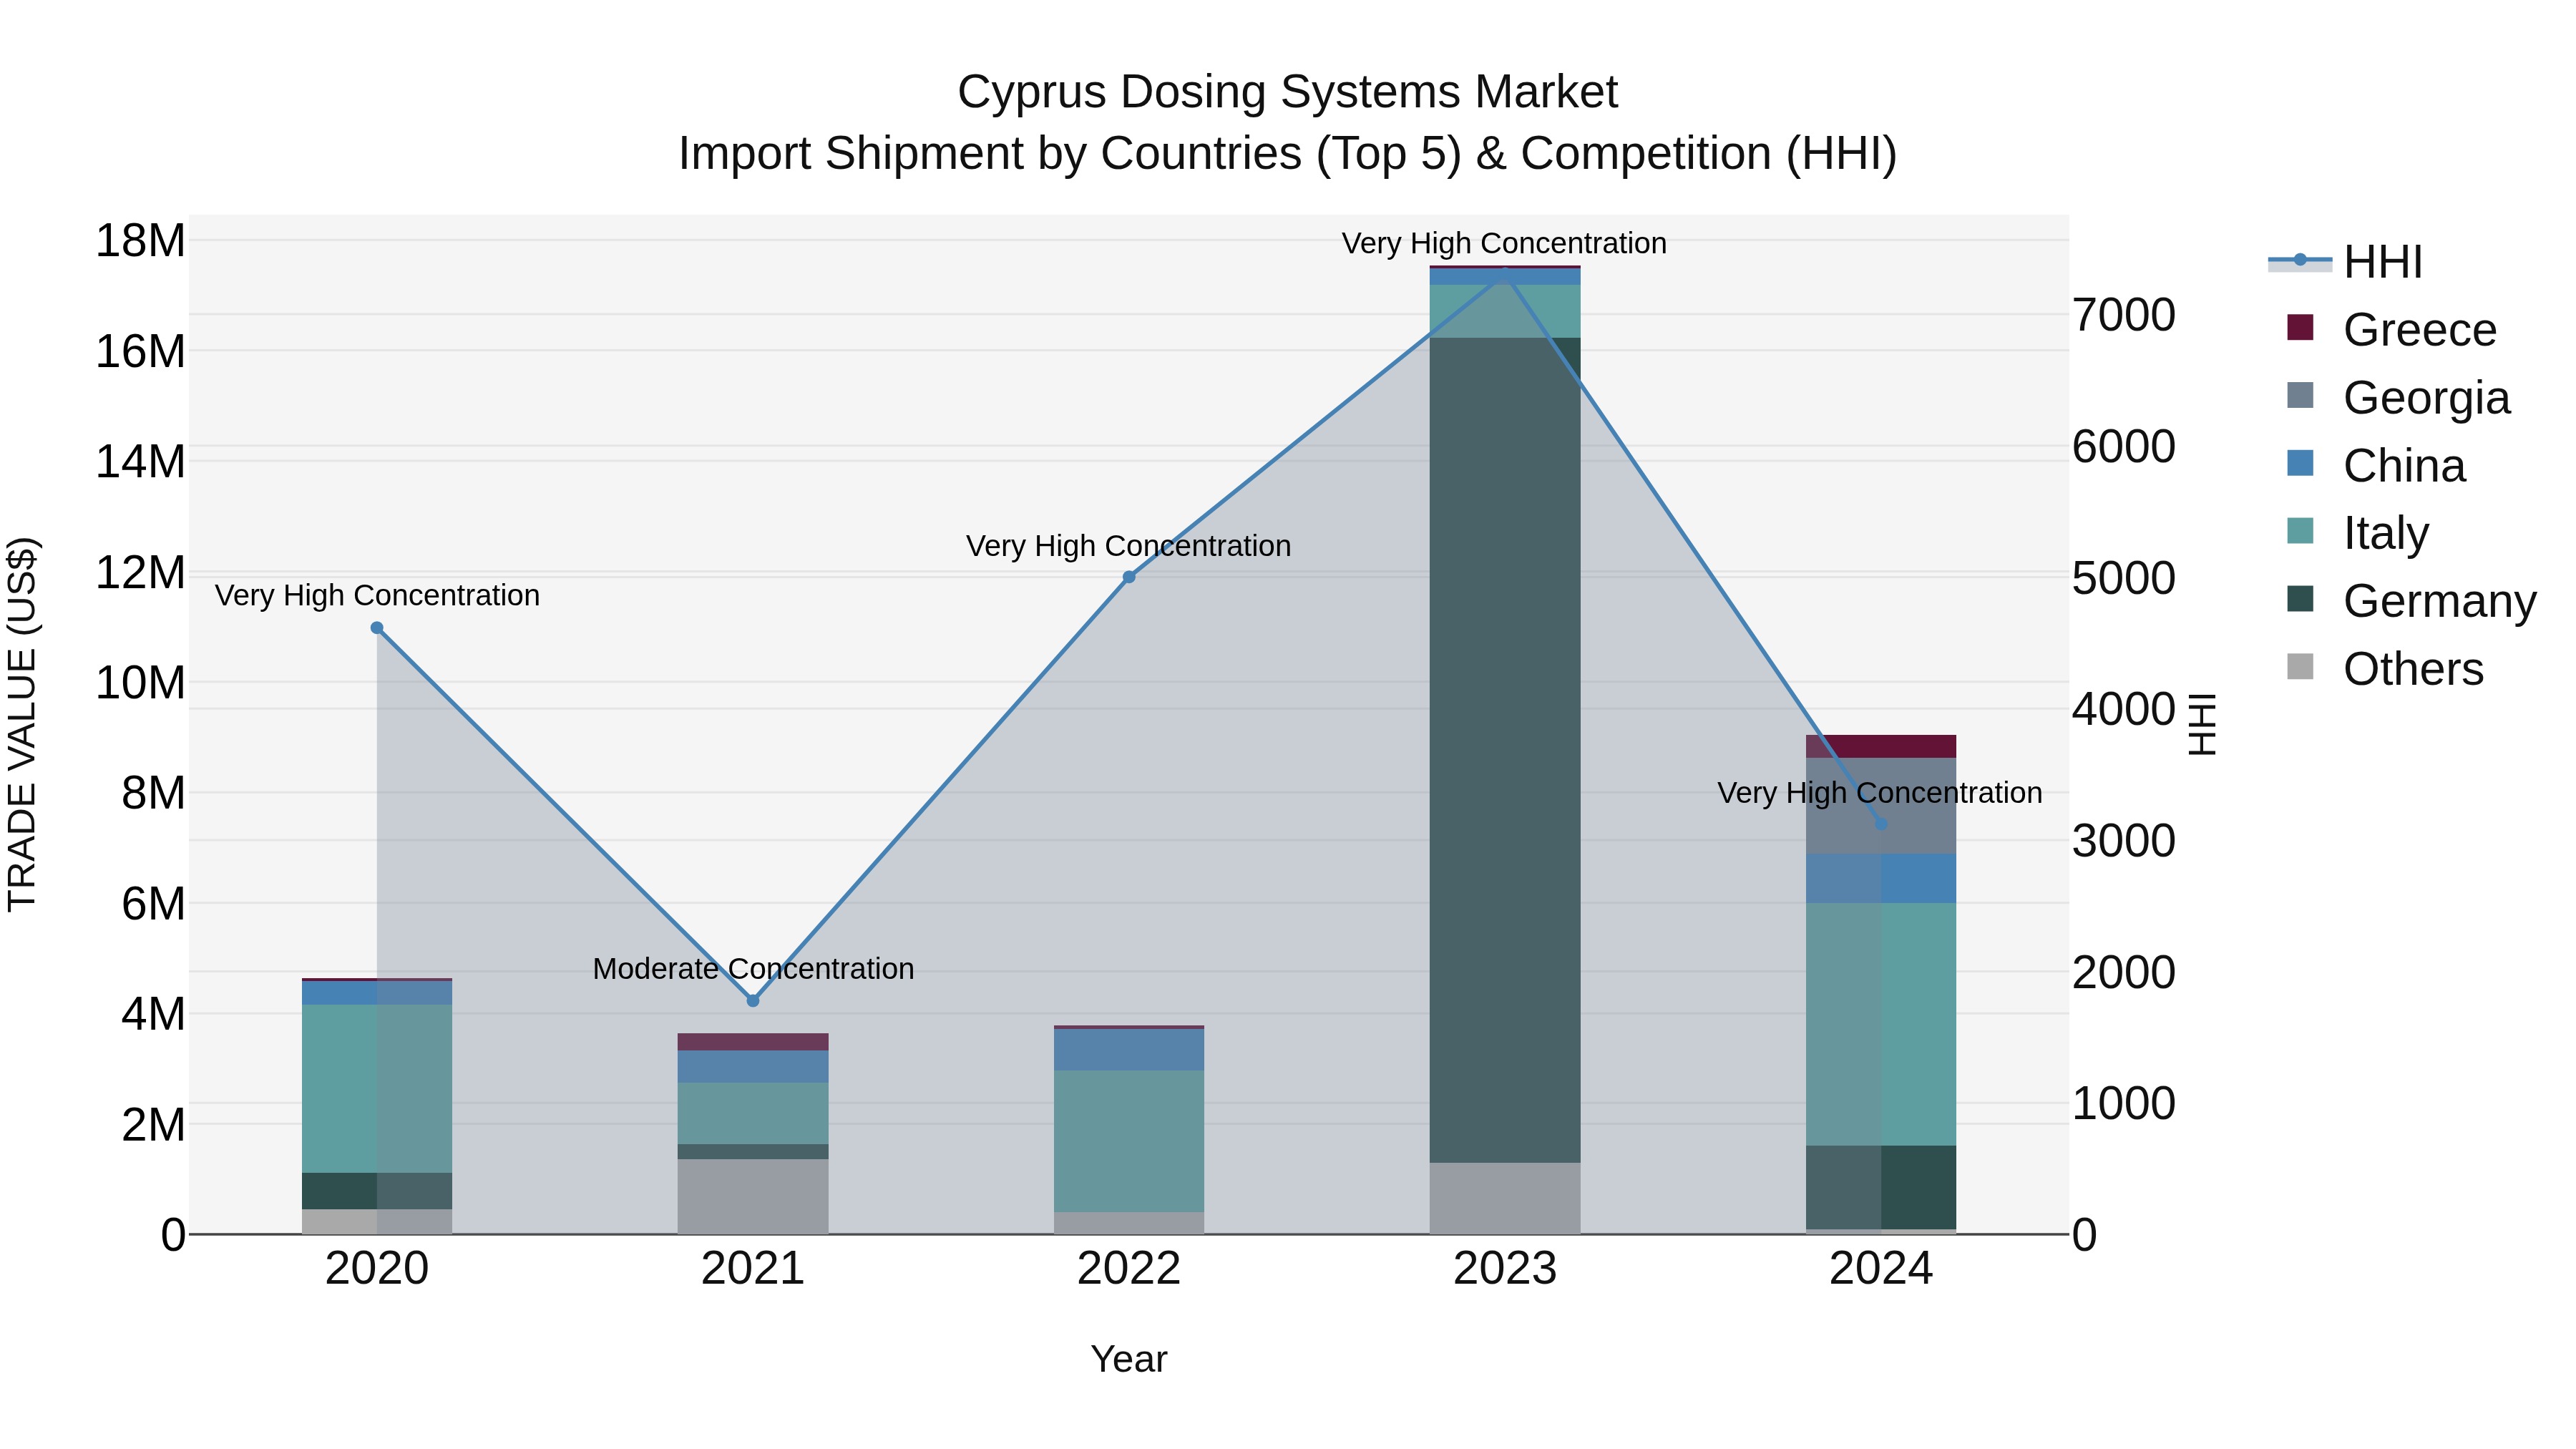Click the 2022 HHI data point marker
The width and height of the screenshot is (2576, 1449).
click(1129, 577)
